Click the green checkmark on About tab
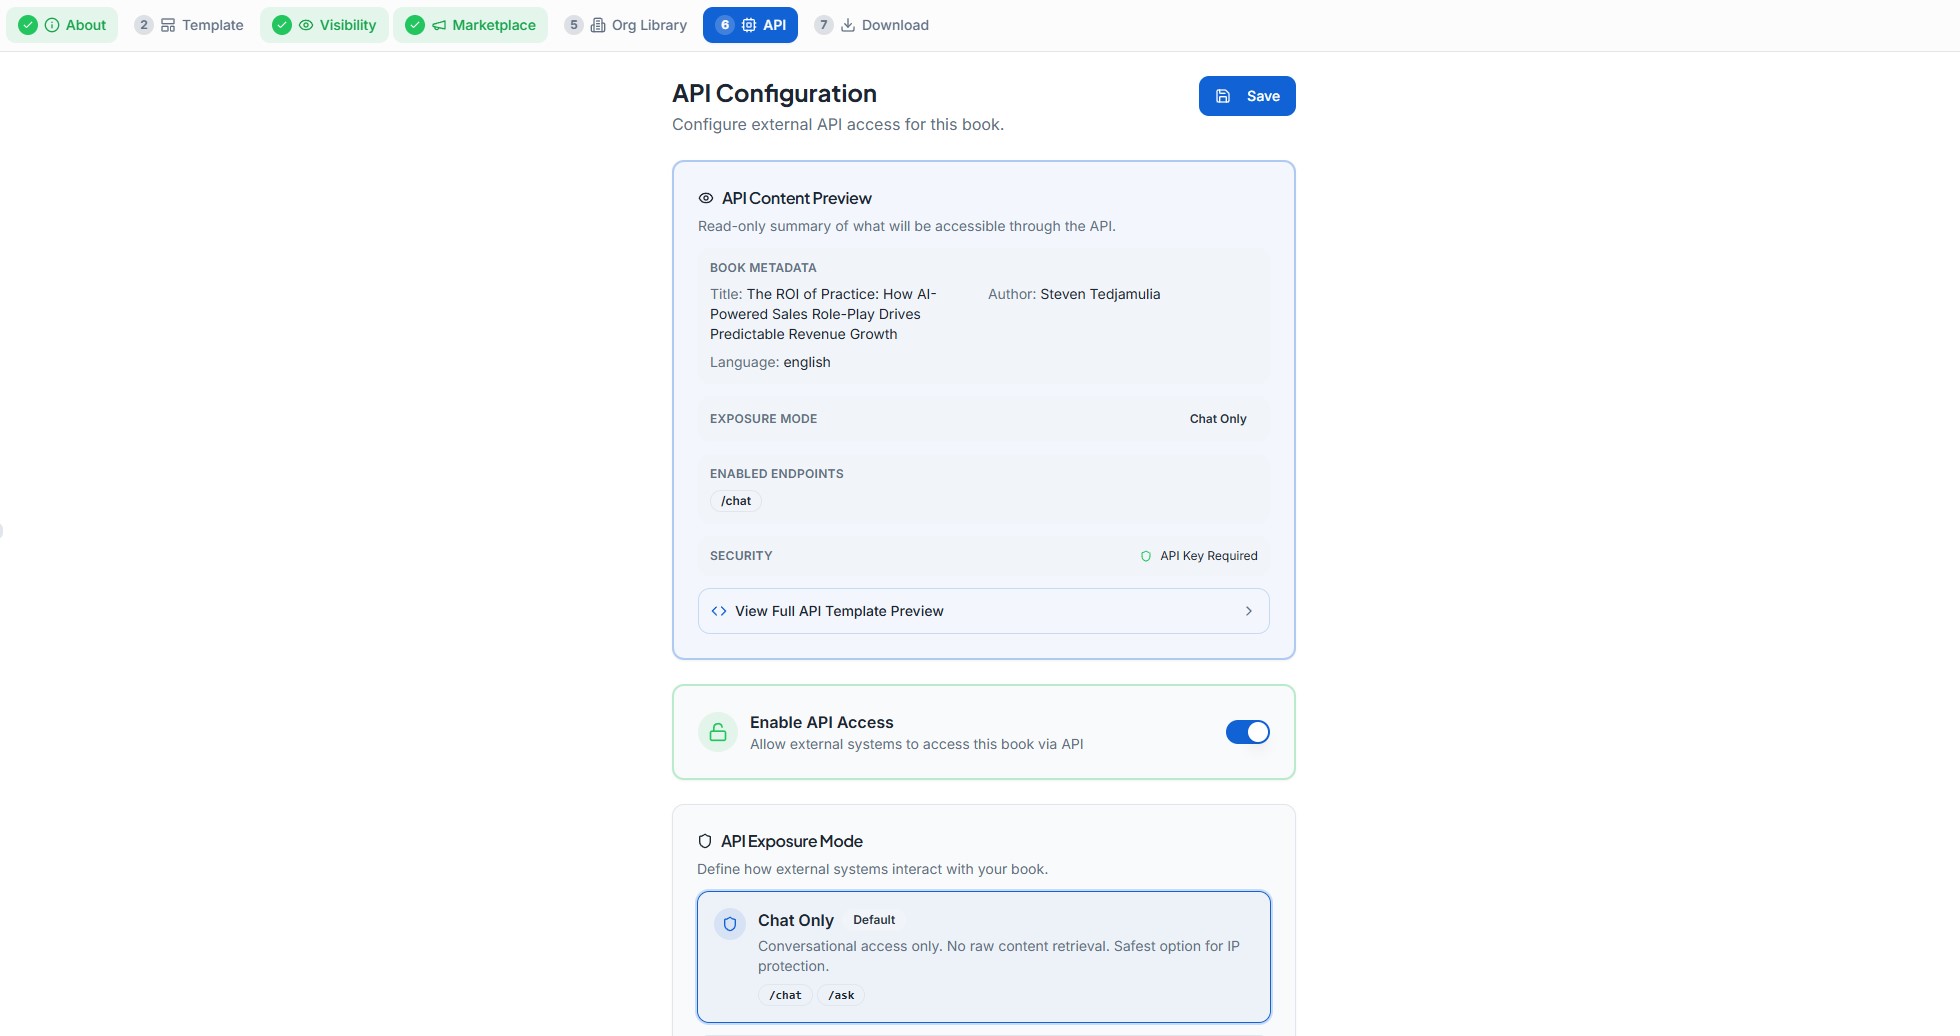The image size is (1960, 1036). point(28,25)
